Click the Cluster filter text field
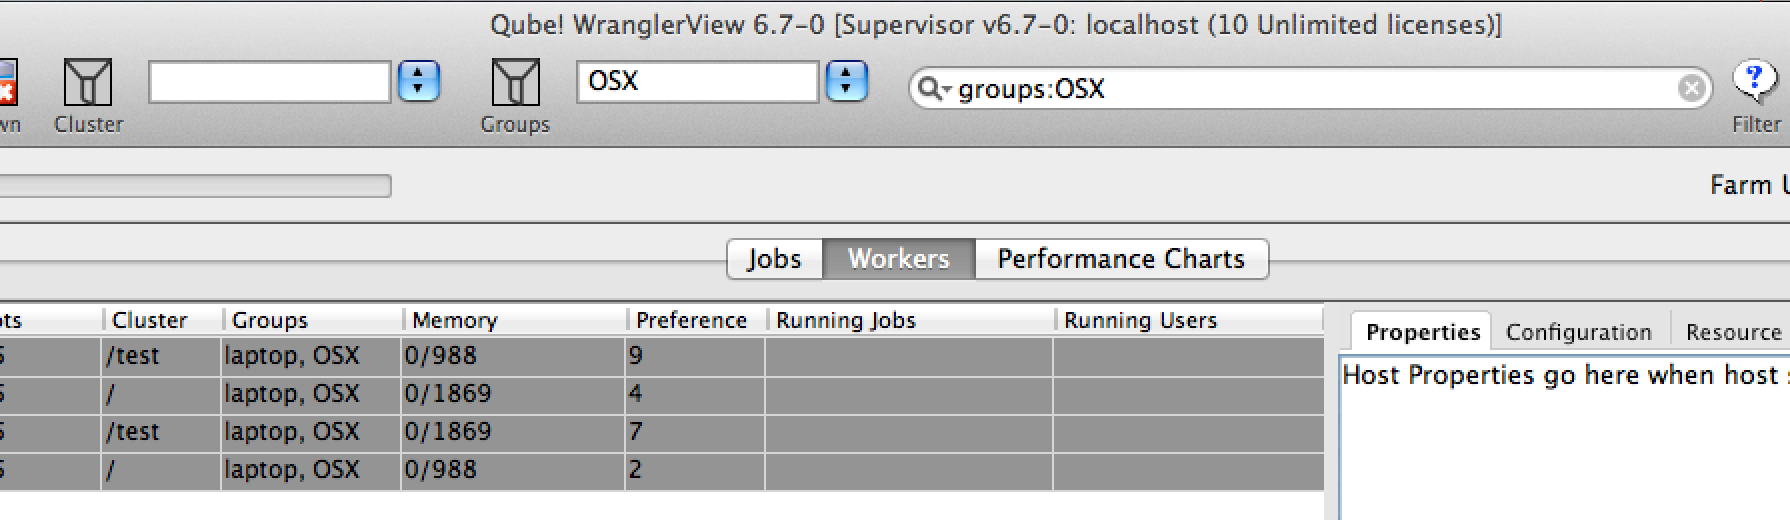Viewport: 1790px width, 520px height. pos(269,82)
